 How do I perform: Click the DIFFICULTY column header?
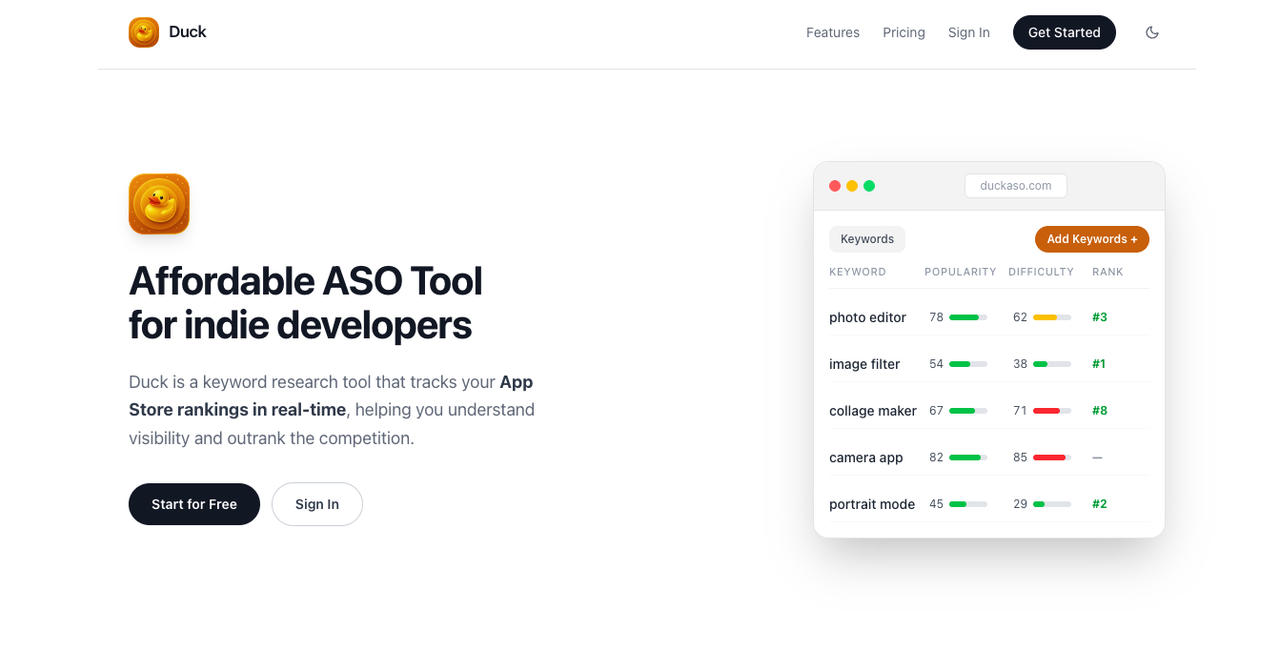coord(1041,272)
